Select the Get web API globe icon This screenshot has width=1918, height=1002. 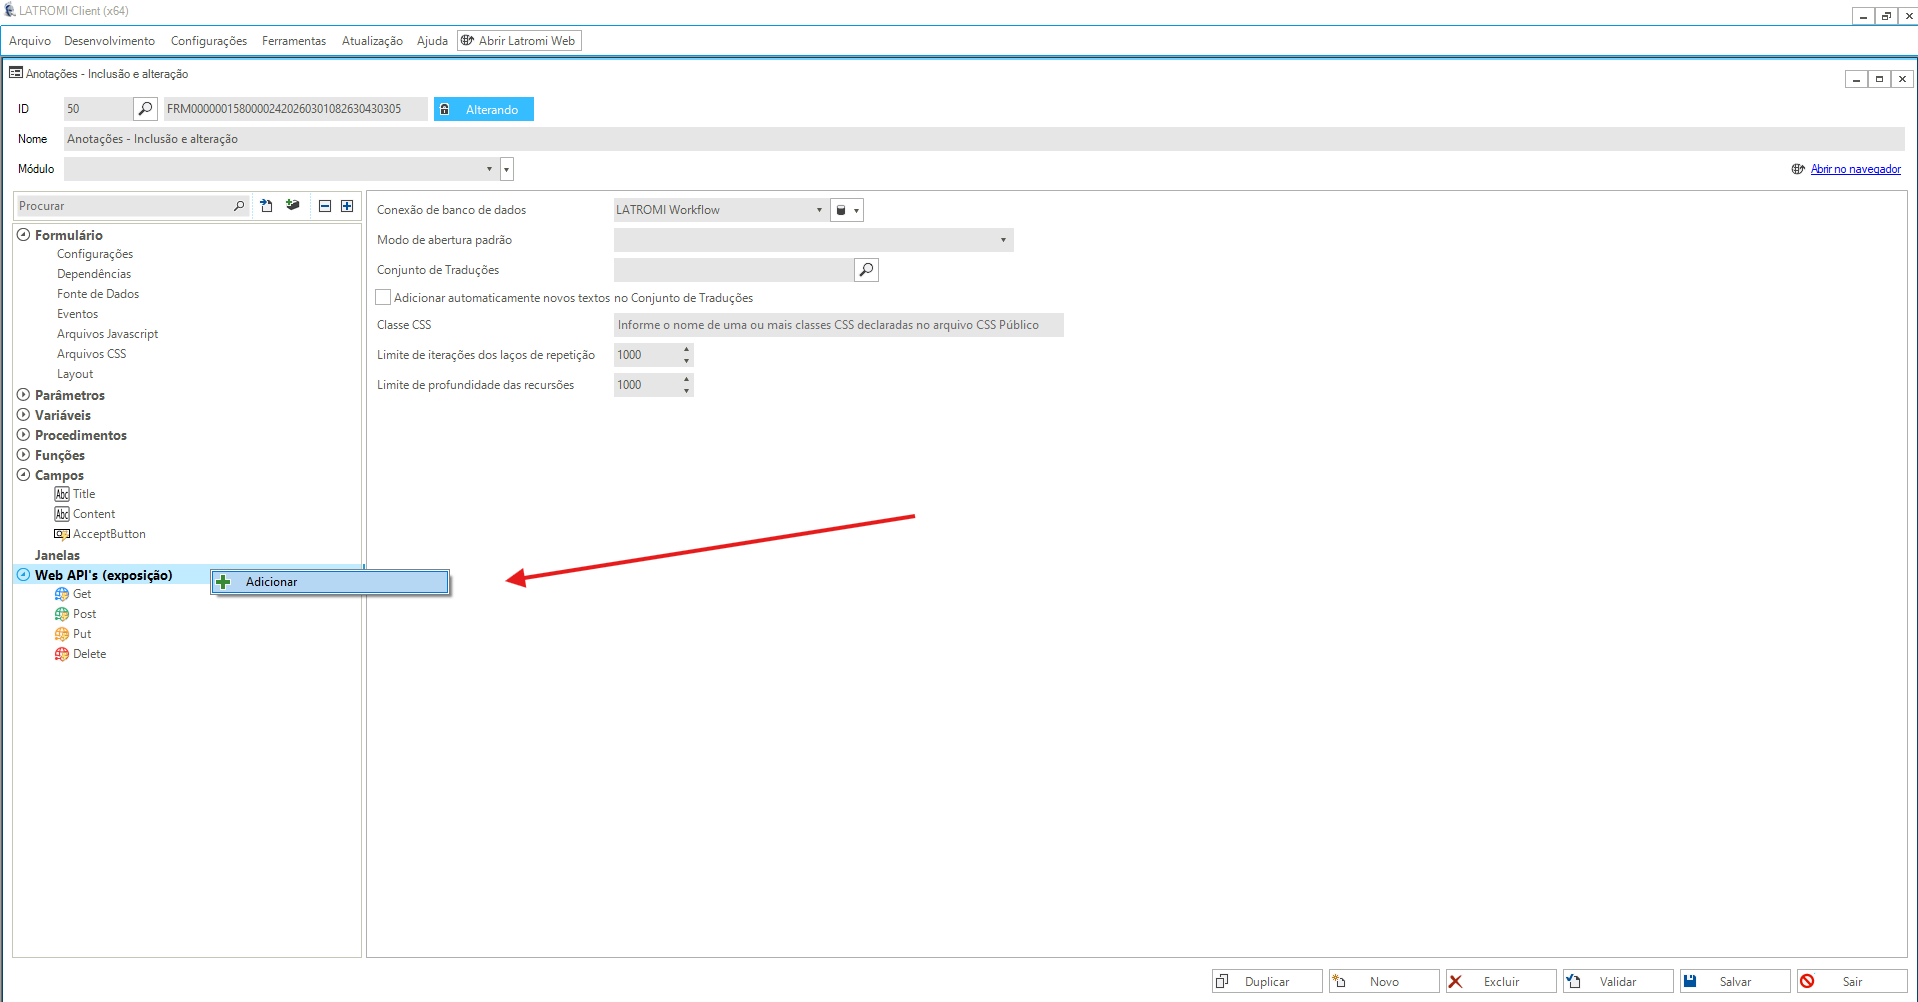[x=62, y=594]
